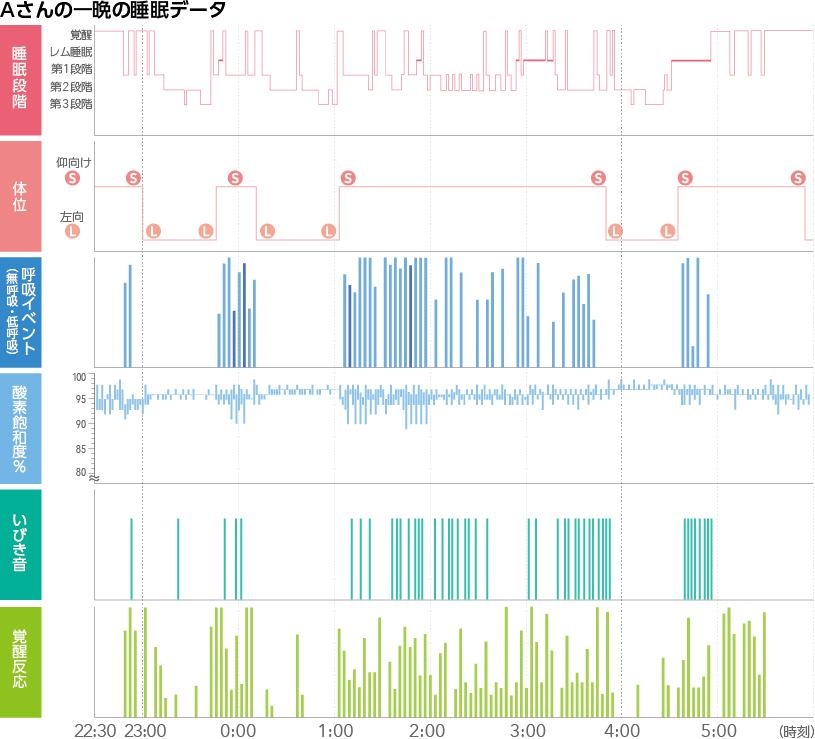Screen dimensions: 815x739
Task: Select the rightmost S marker on the posture chart
Action: 798,178
